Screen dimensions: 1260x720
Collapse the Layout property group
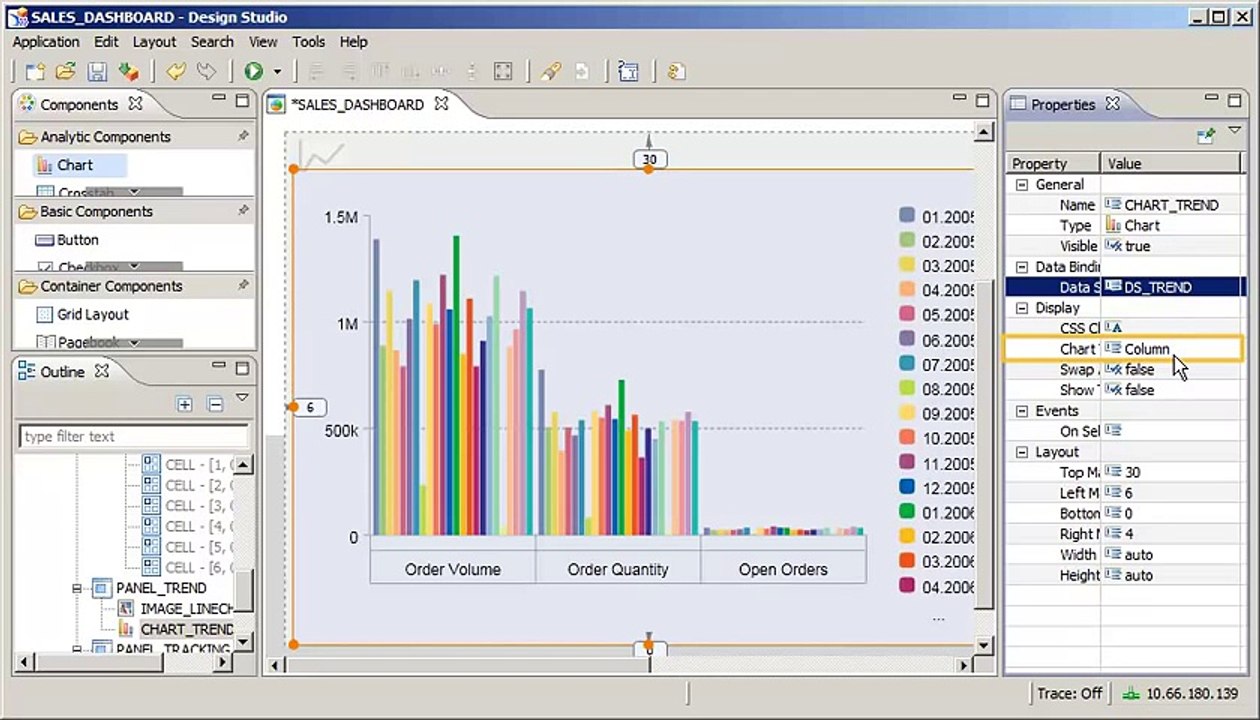(x=1022, y=452)
